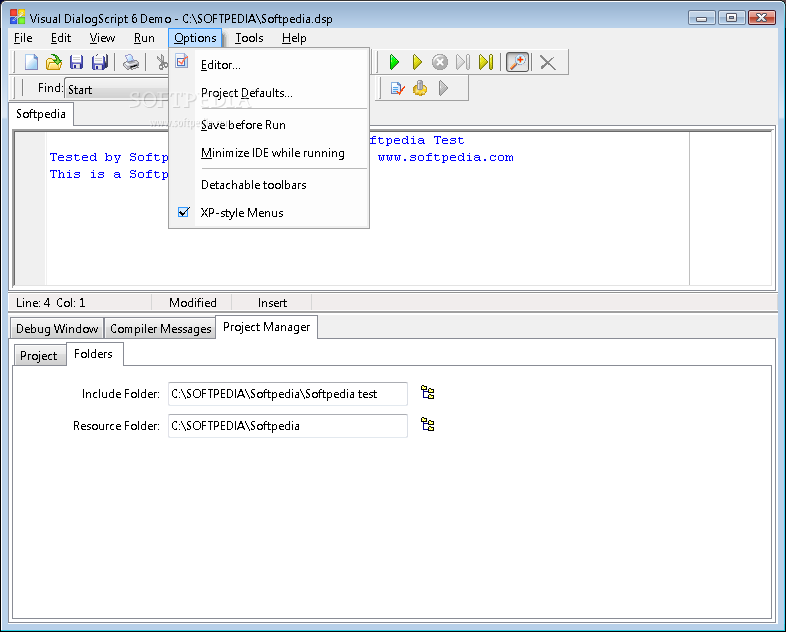Toggle the XP-style Menus checkbox
786x632 pixels.
pos(183,212)
